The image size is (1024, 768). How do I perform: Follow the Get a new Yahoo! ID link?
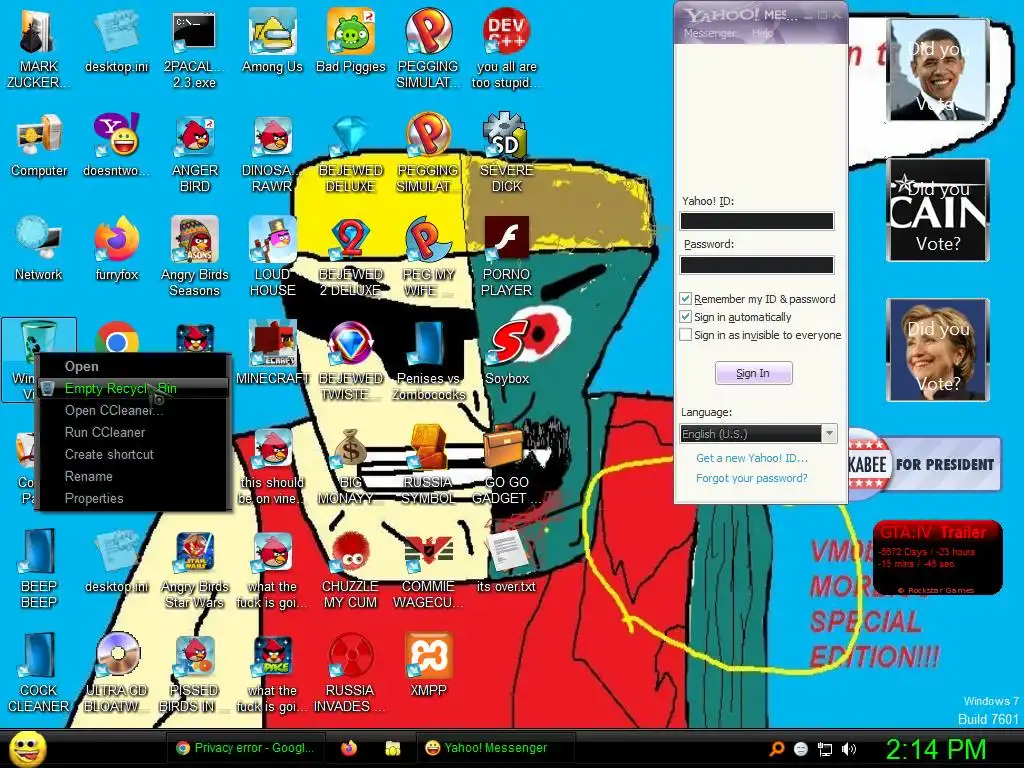click(752, 458)
